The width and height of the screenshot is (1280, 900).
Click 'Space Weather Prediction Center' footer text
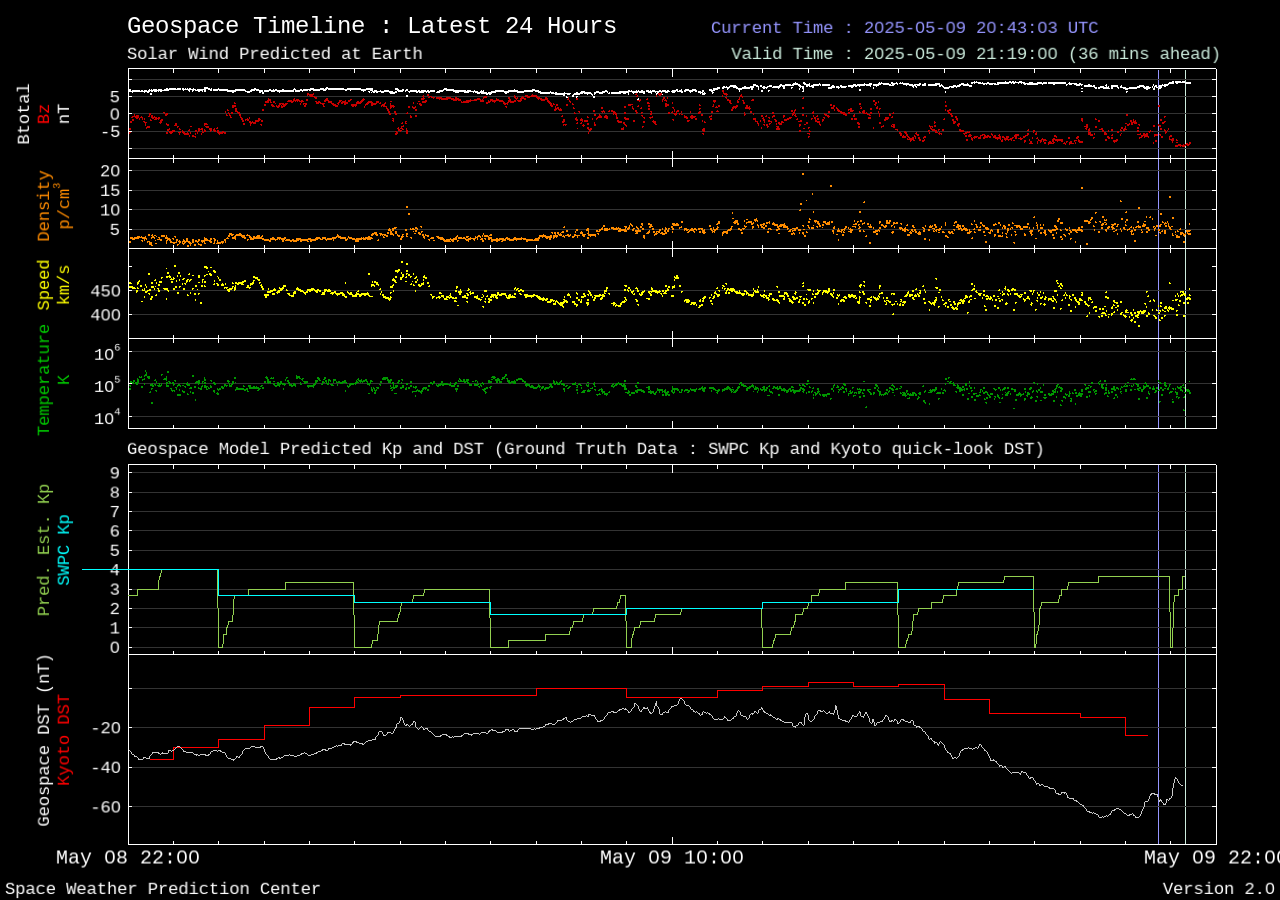pyautogui.click(x=163, y=888)
